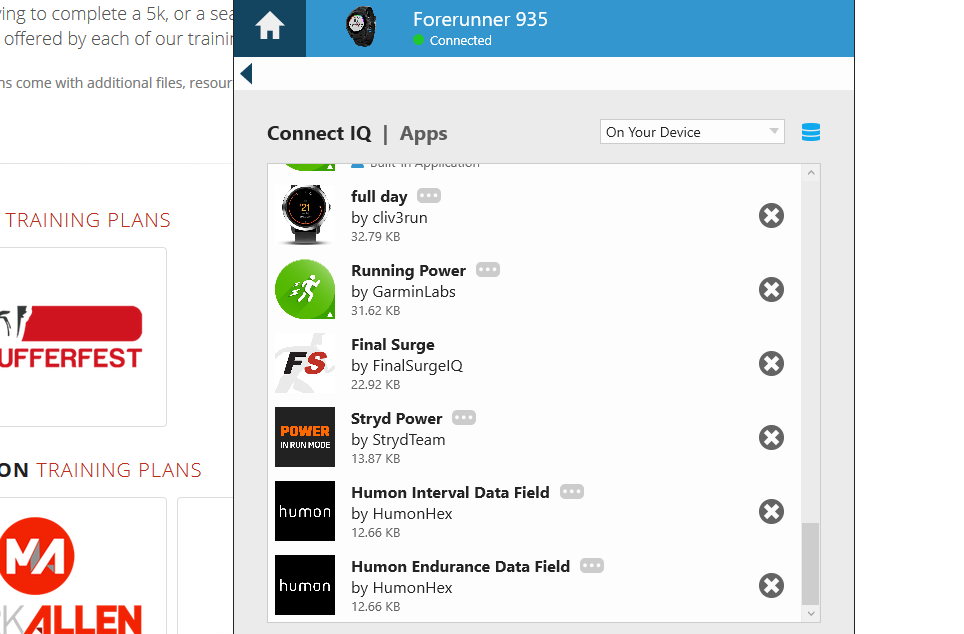Remove the full day watch face
Screen dimensions: 964x634
(771, 215)
